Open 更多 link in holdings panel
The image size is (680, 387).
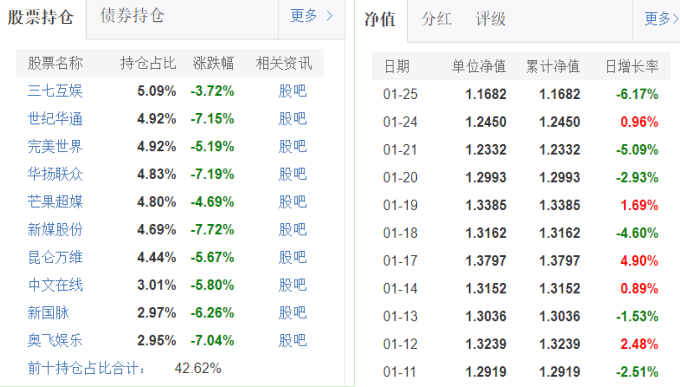click(311, 16)
